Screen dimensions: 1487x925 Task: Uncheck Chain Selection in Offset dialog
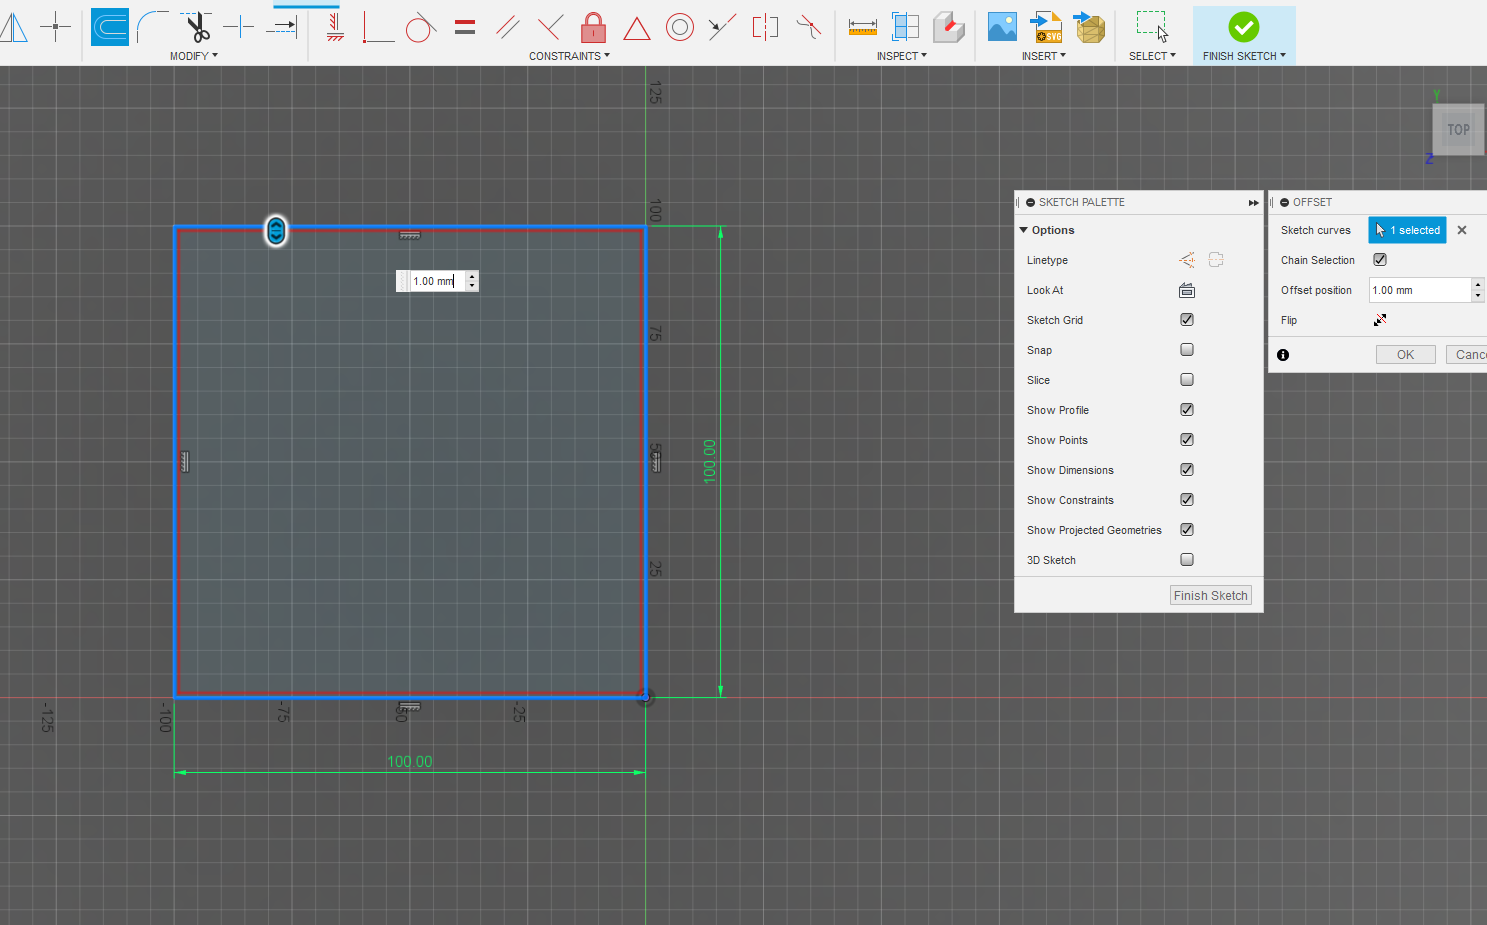pos(1380,260)
